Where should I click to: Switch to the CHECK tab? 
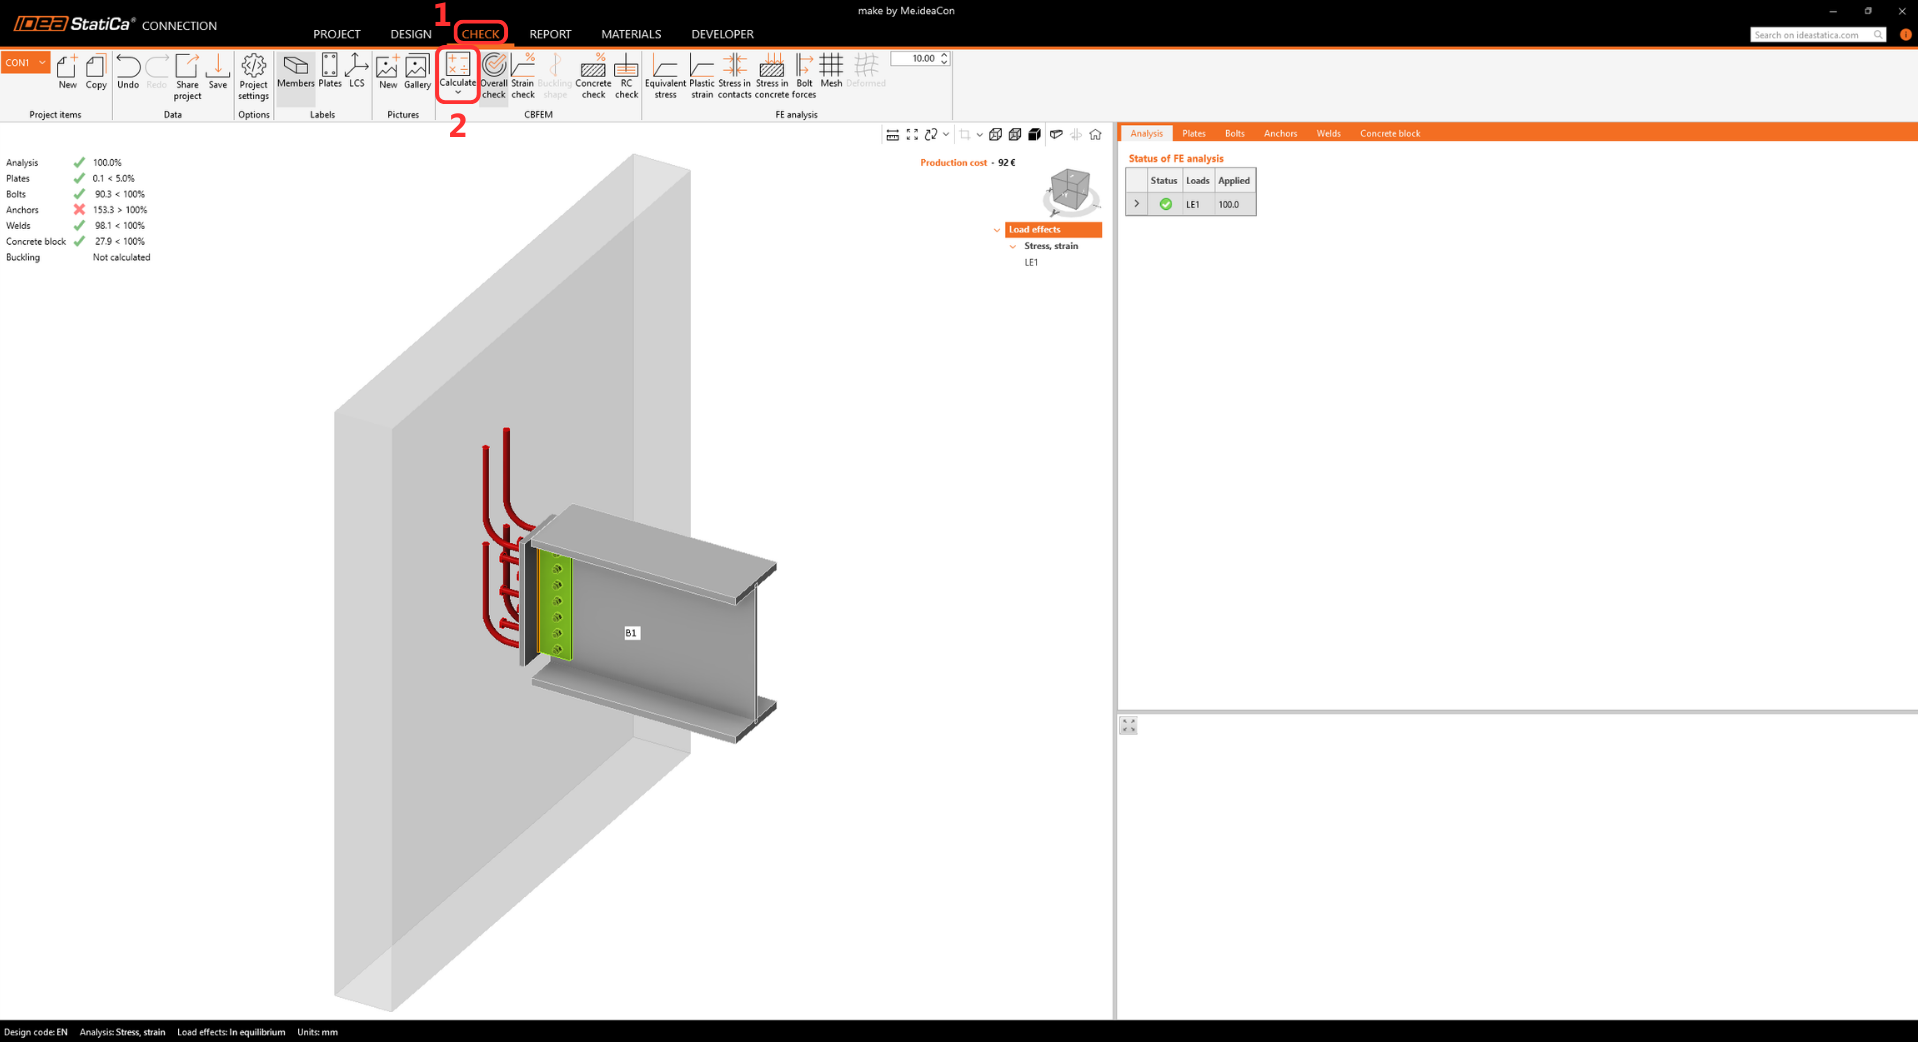pos(480,34)
